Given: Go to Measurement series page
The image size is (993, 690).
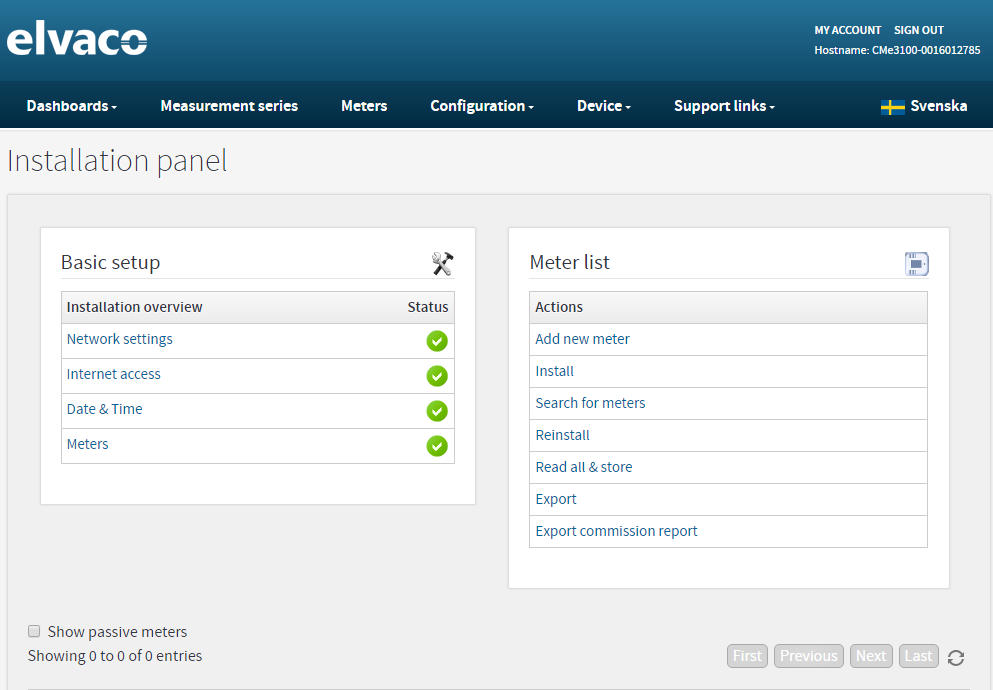Looking at the screenshot, I should coord(229,106).
